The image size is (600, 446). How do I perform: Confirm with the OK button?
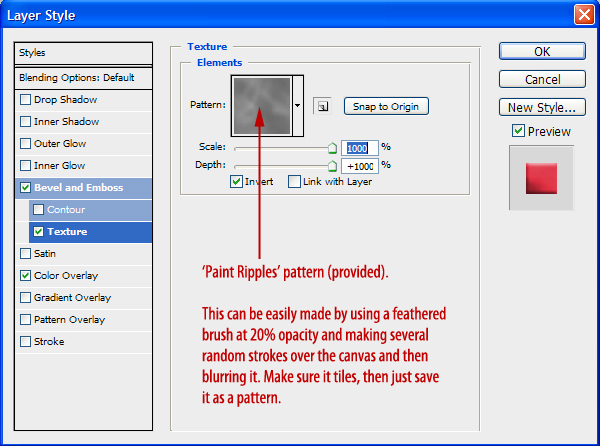point(541,51)
